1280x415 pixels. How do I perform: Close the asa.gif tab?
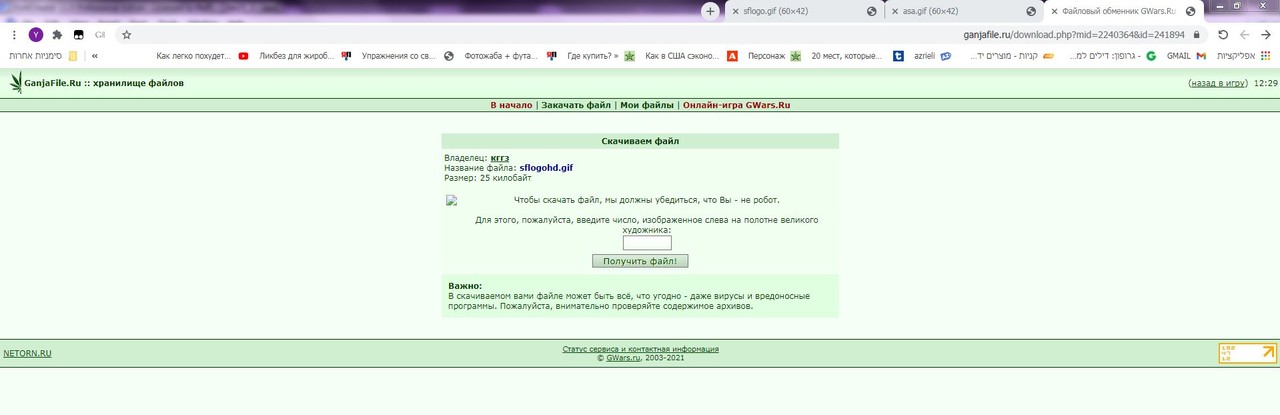pyautogui.click(x=893, y=11)
